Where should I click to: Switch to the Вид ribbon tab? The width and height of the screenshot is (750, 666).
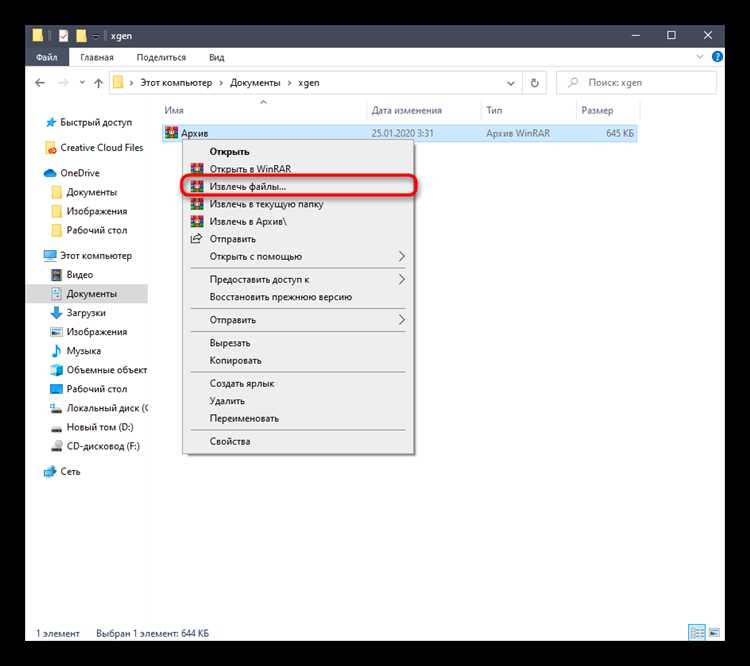pos(217,57)
